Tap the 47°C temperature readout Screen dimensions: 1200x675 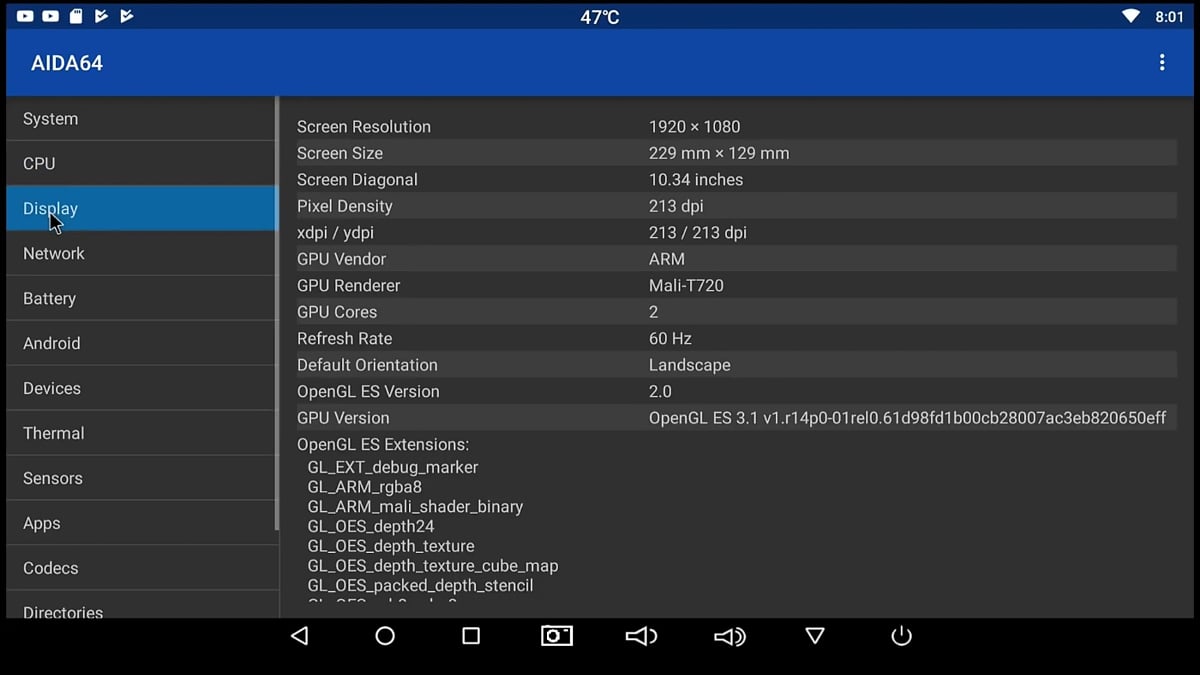(x=600, y=17)
